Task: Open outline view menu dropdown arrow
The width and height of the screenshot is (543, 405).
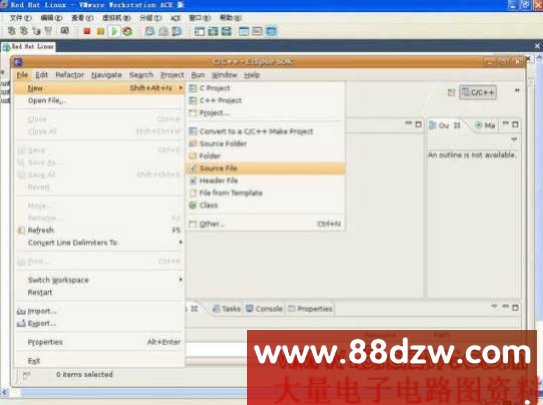Action: tap(514, 140)
